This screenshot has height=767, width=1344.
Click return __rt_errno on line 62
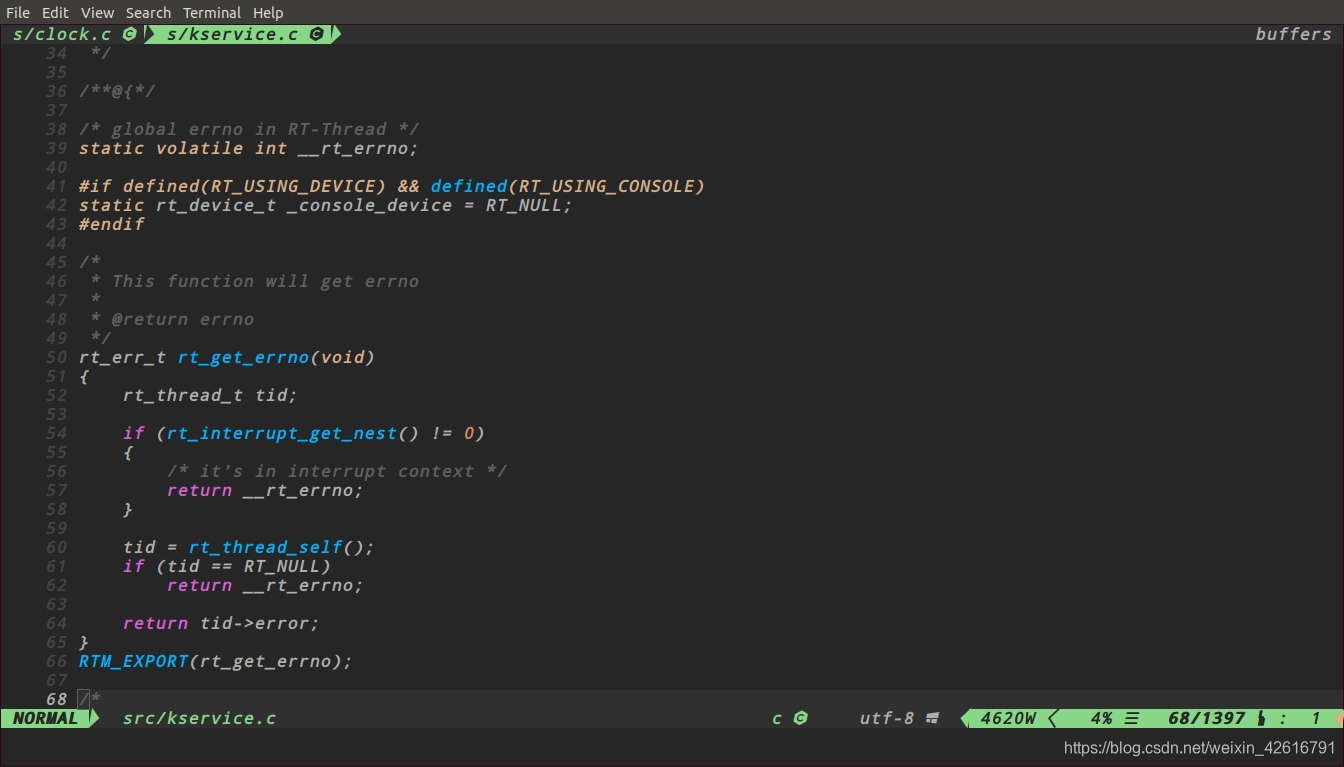265,585
